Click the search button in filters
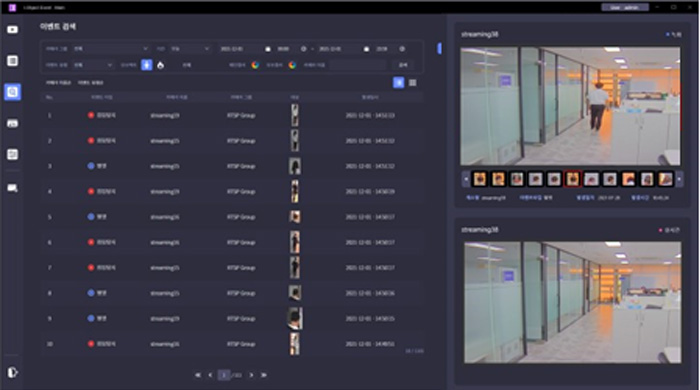 coord(403,65)
